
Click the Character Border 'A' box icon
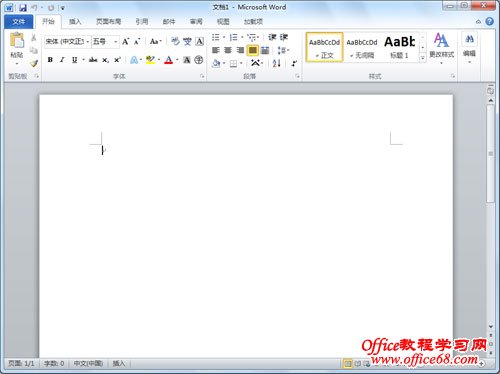[x=199, y=41]
